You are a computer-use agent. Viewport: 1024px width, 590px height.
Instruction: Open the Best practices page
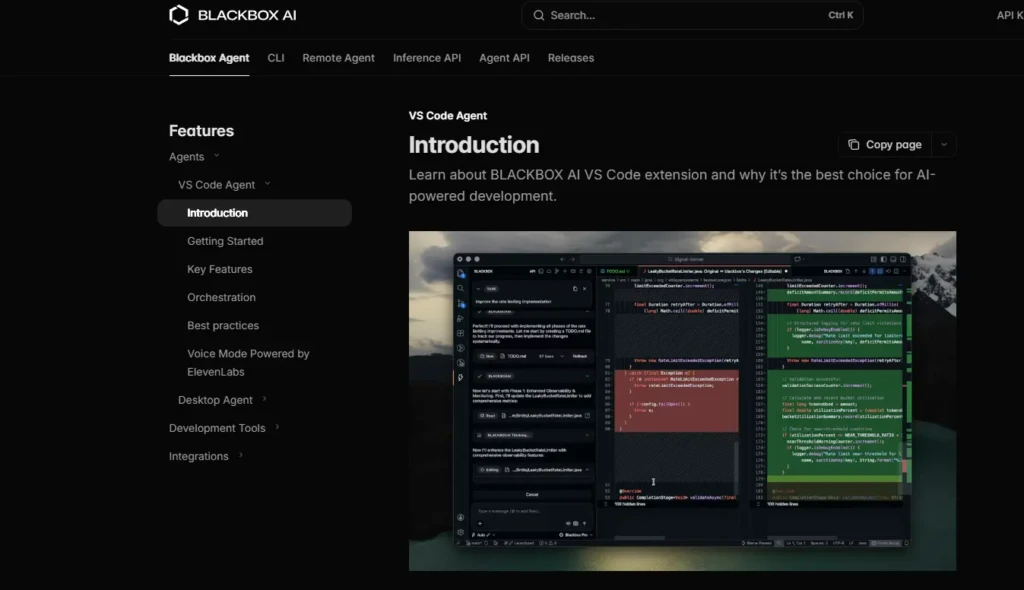point(223,325)
